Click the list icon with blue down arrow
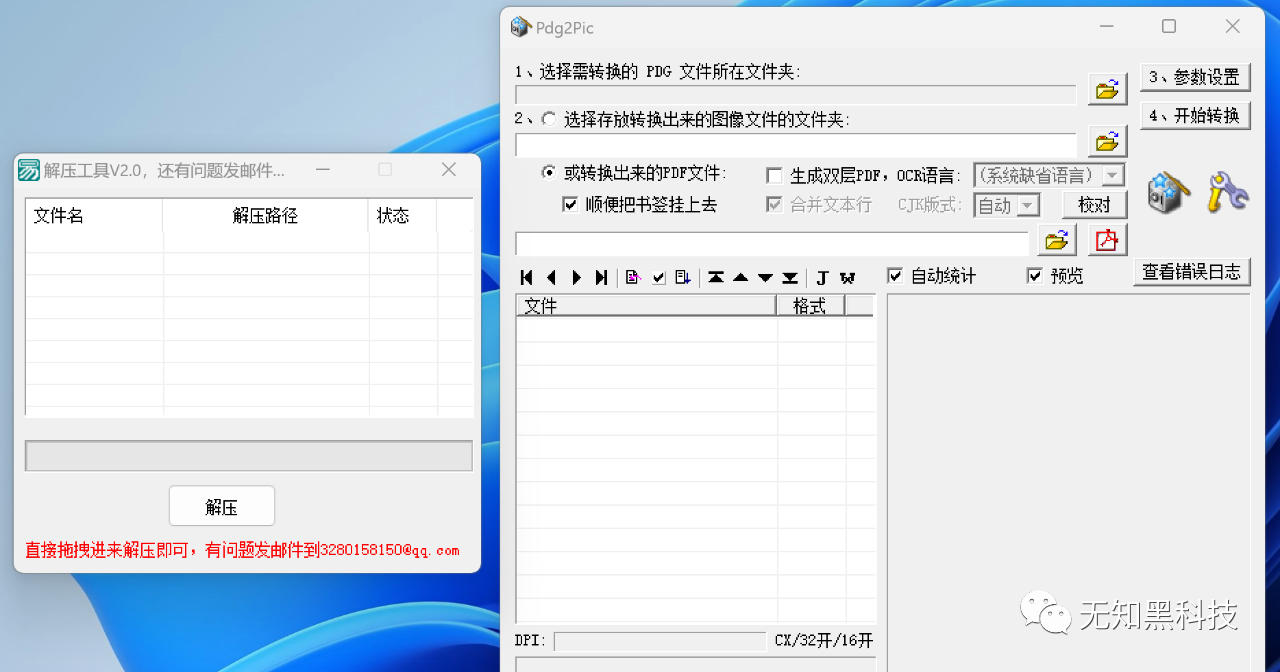Image resolution: width=1280 pixels, height=672 pixels. coord(683,278)
